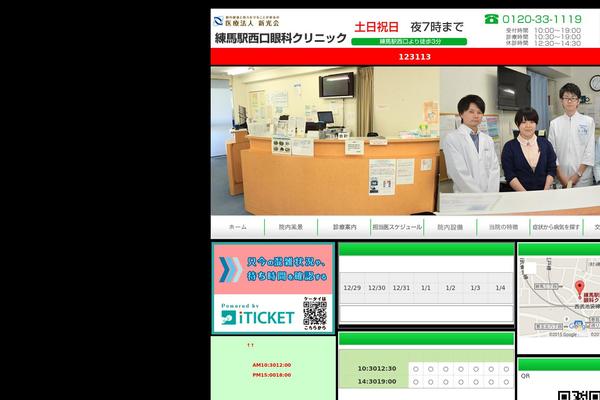This screenshot has width=600, height=400.
Task: Click the QR label in right panel
Action: tap(525, 376)
